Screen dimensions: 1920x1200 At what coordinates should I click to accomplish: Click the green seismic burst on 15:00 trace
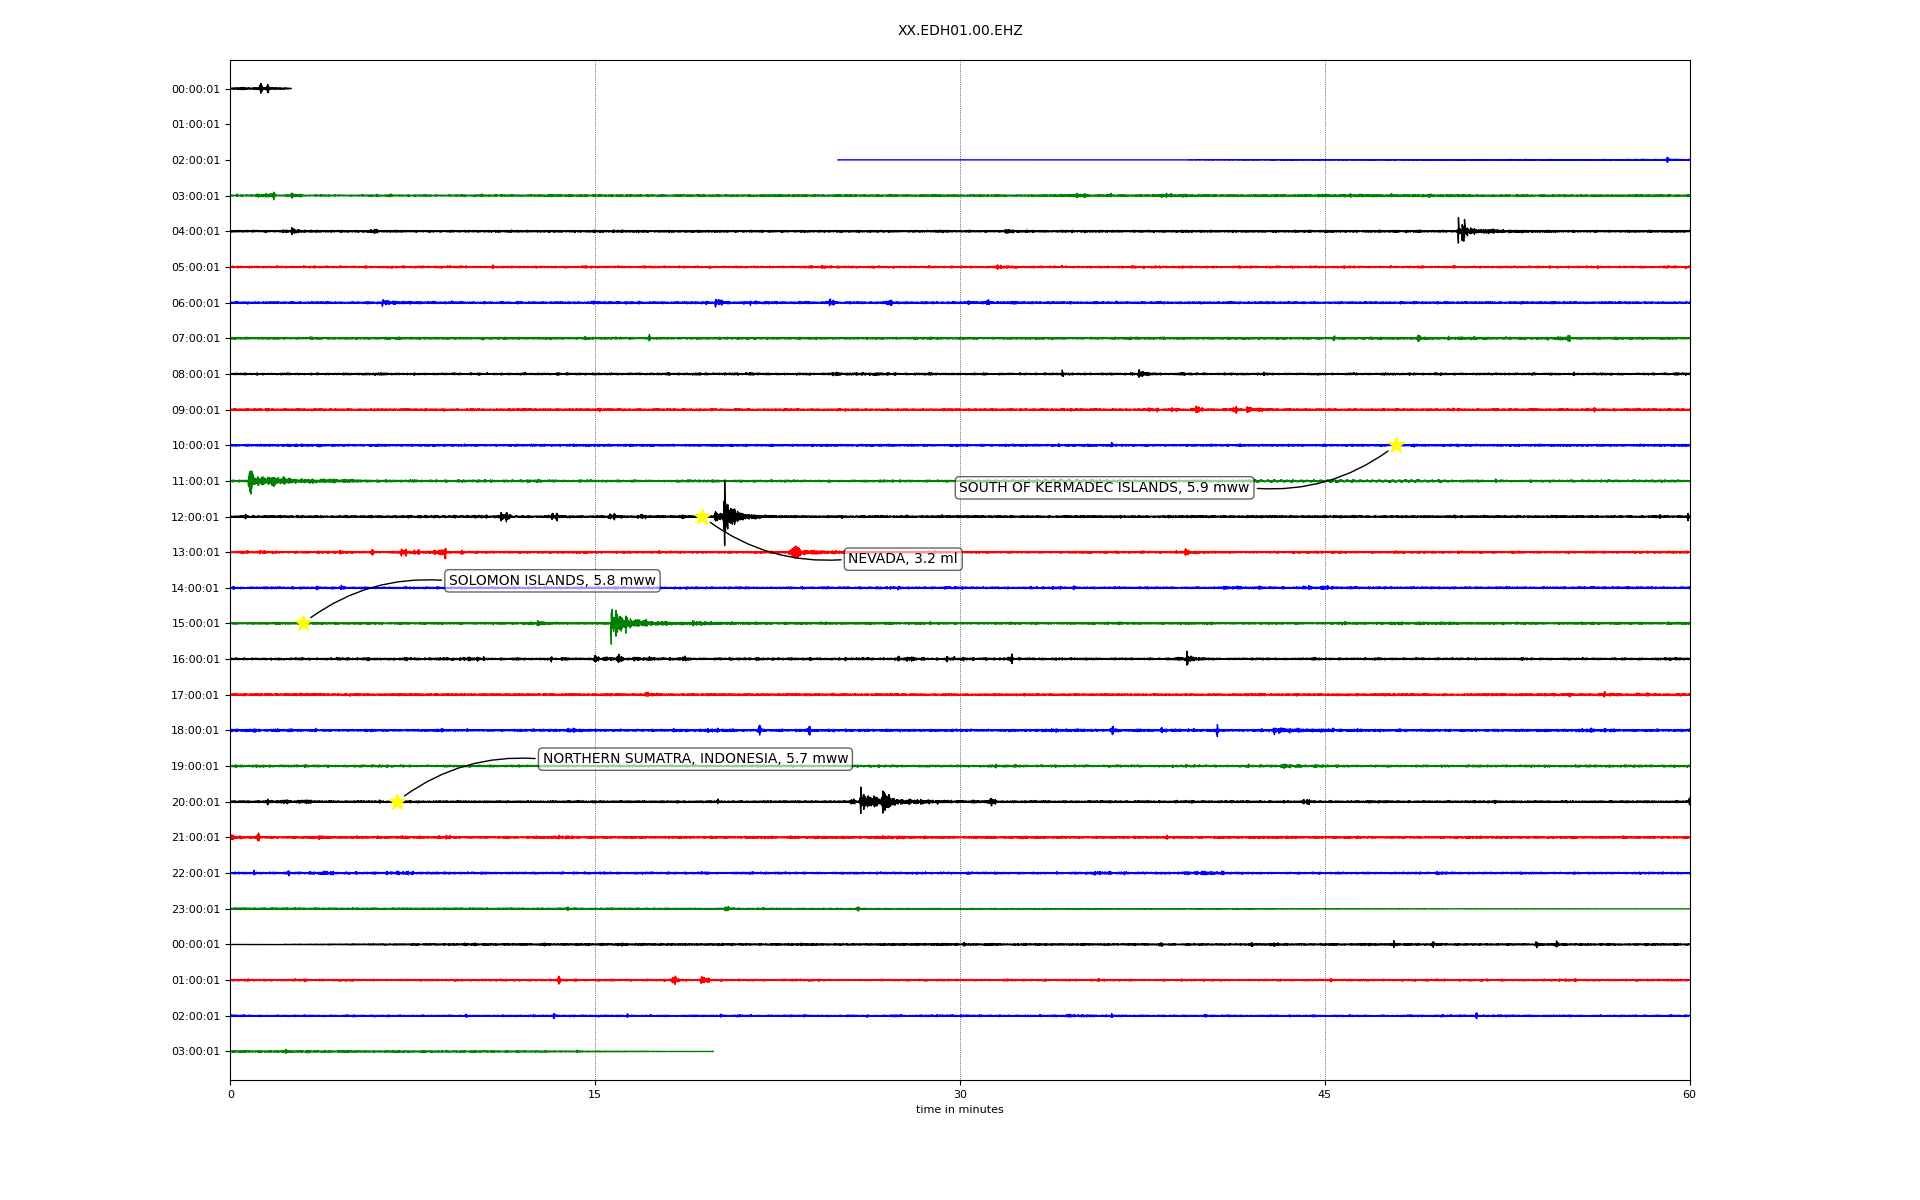click(619, 624)
